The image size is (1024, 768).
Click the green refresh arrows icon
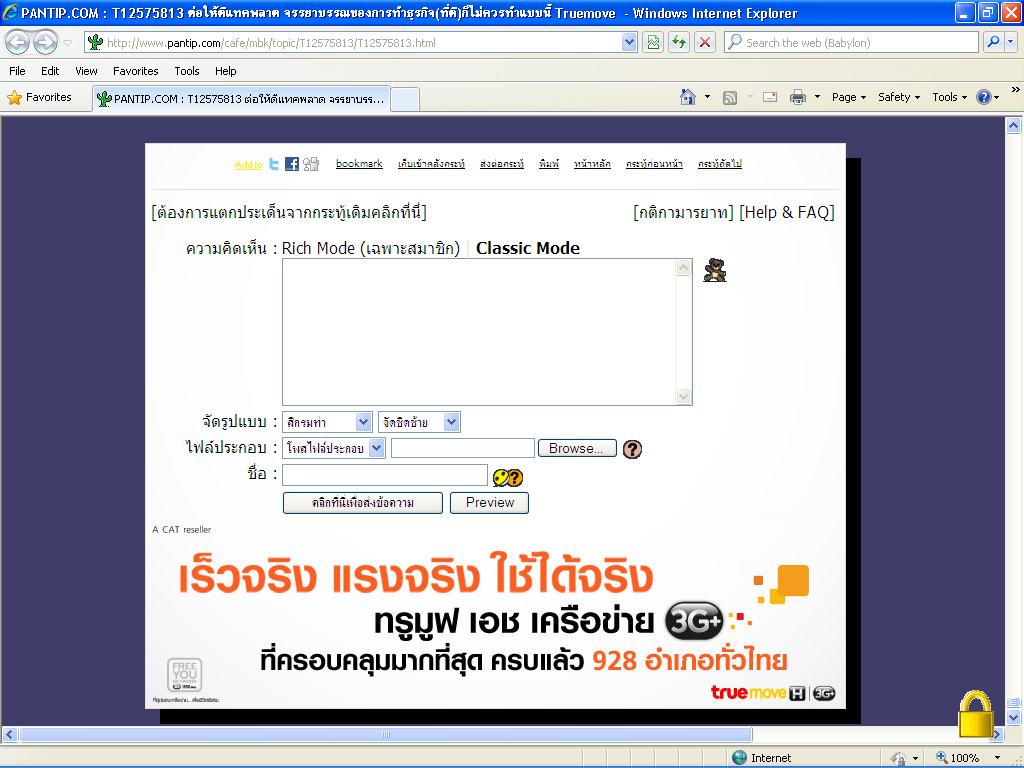(x=679, y=43)
